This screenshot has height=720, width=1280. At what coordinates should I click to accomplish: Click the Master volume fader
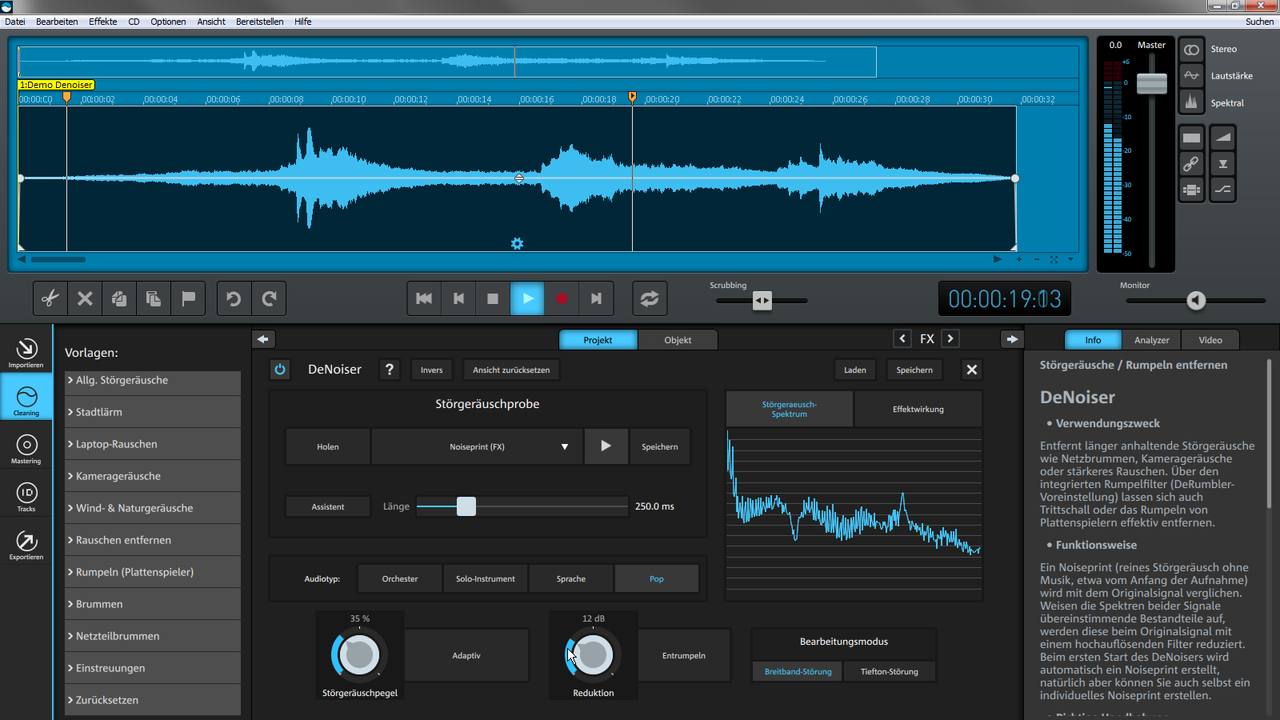point(1152,84)
